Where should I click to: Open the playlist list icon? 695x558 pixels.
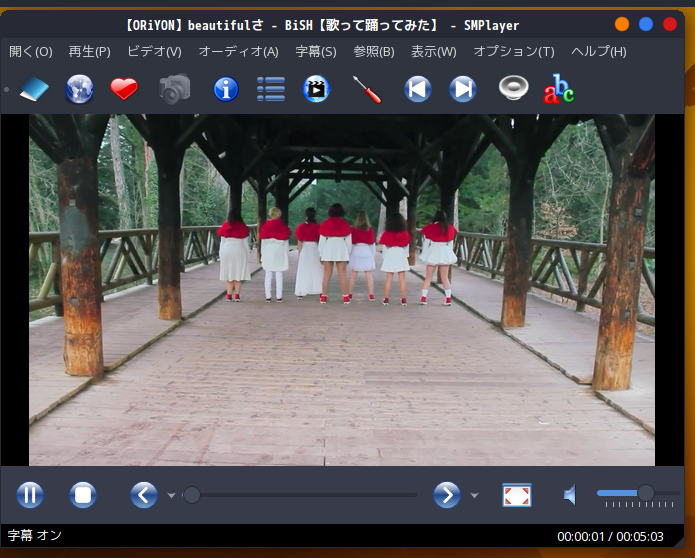pyautogui.click(x=271, y=89)
